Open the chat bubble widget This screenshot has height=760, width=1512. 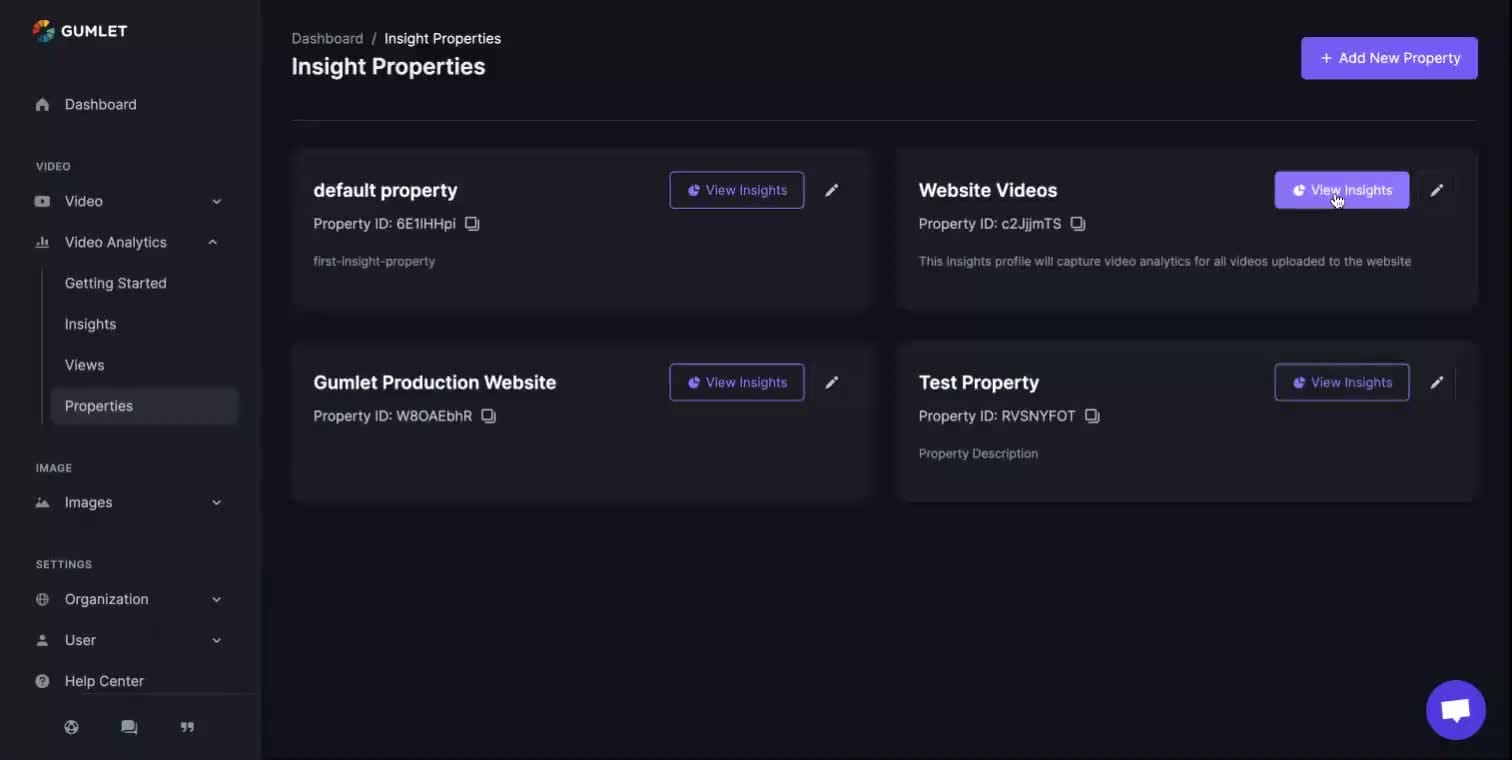[x=1455, y=710]
